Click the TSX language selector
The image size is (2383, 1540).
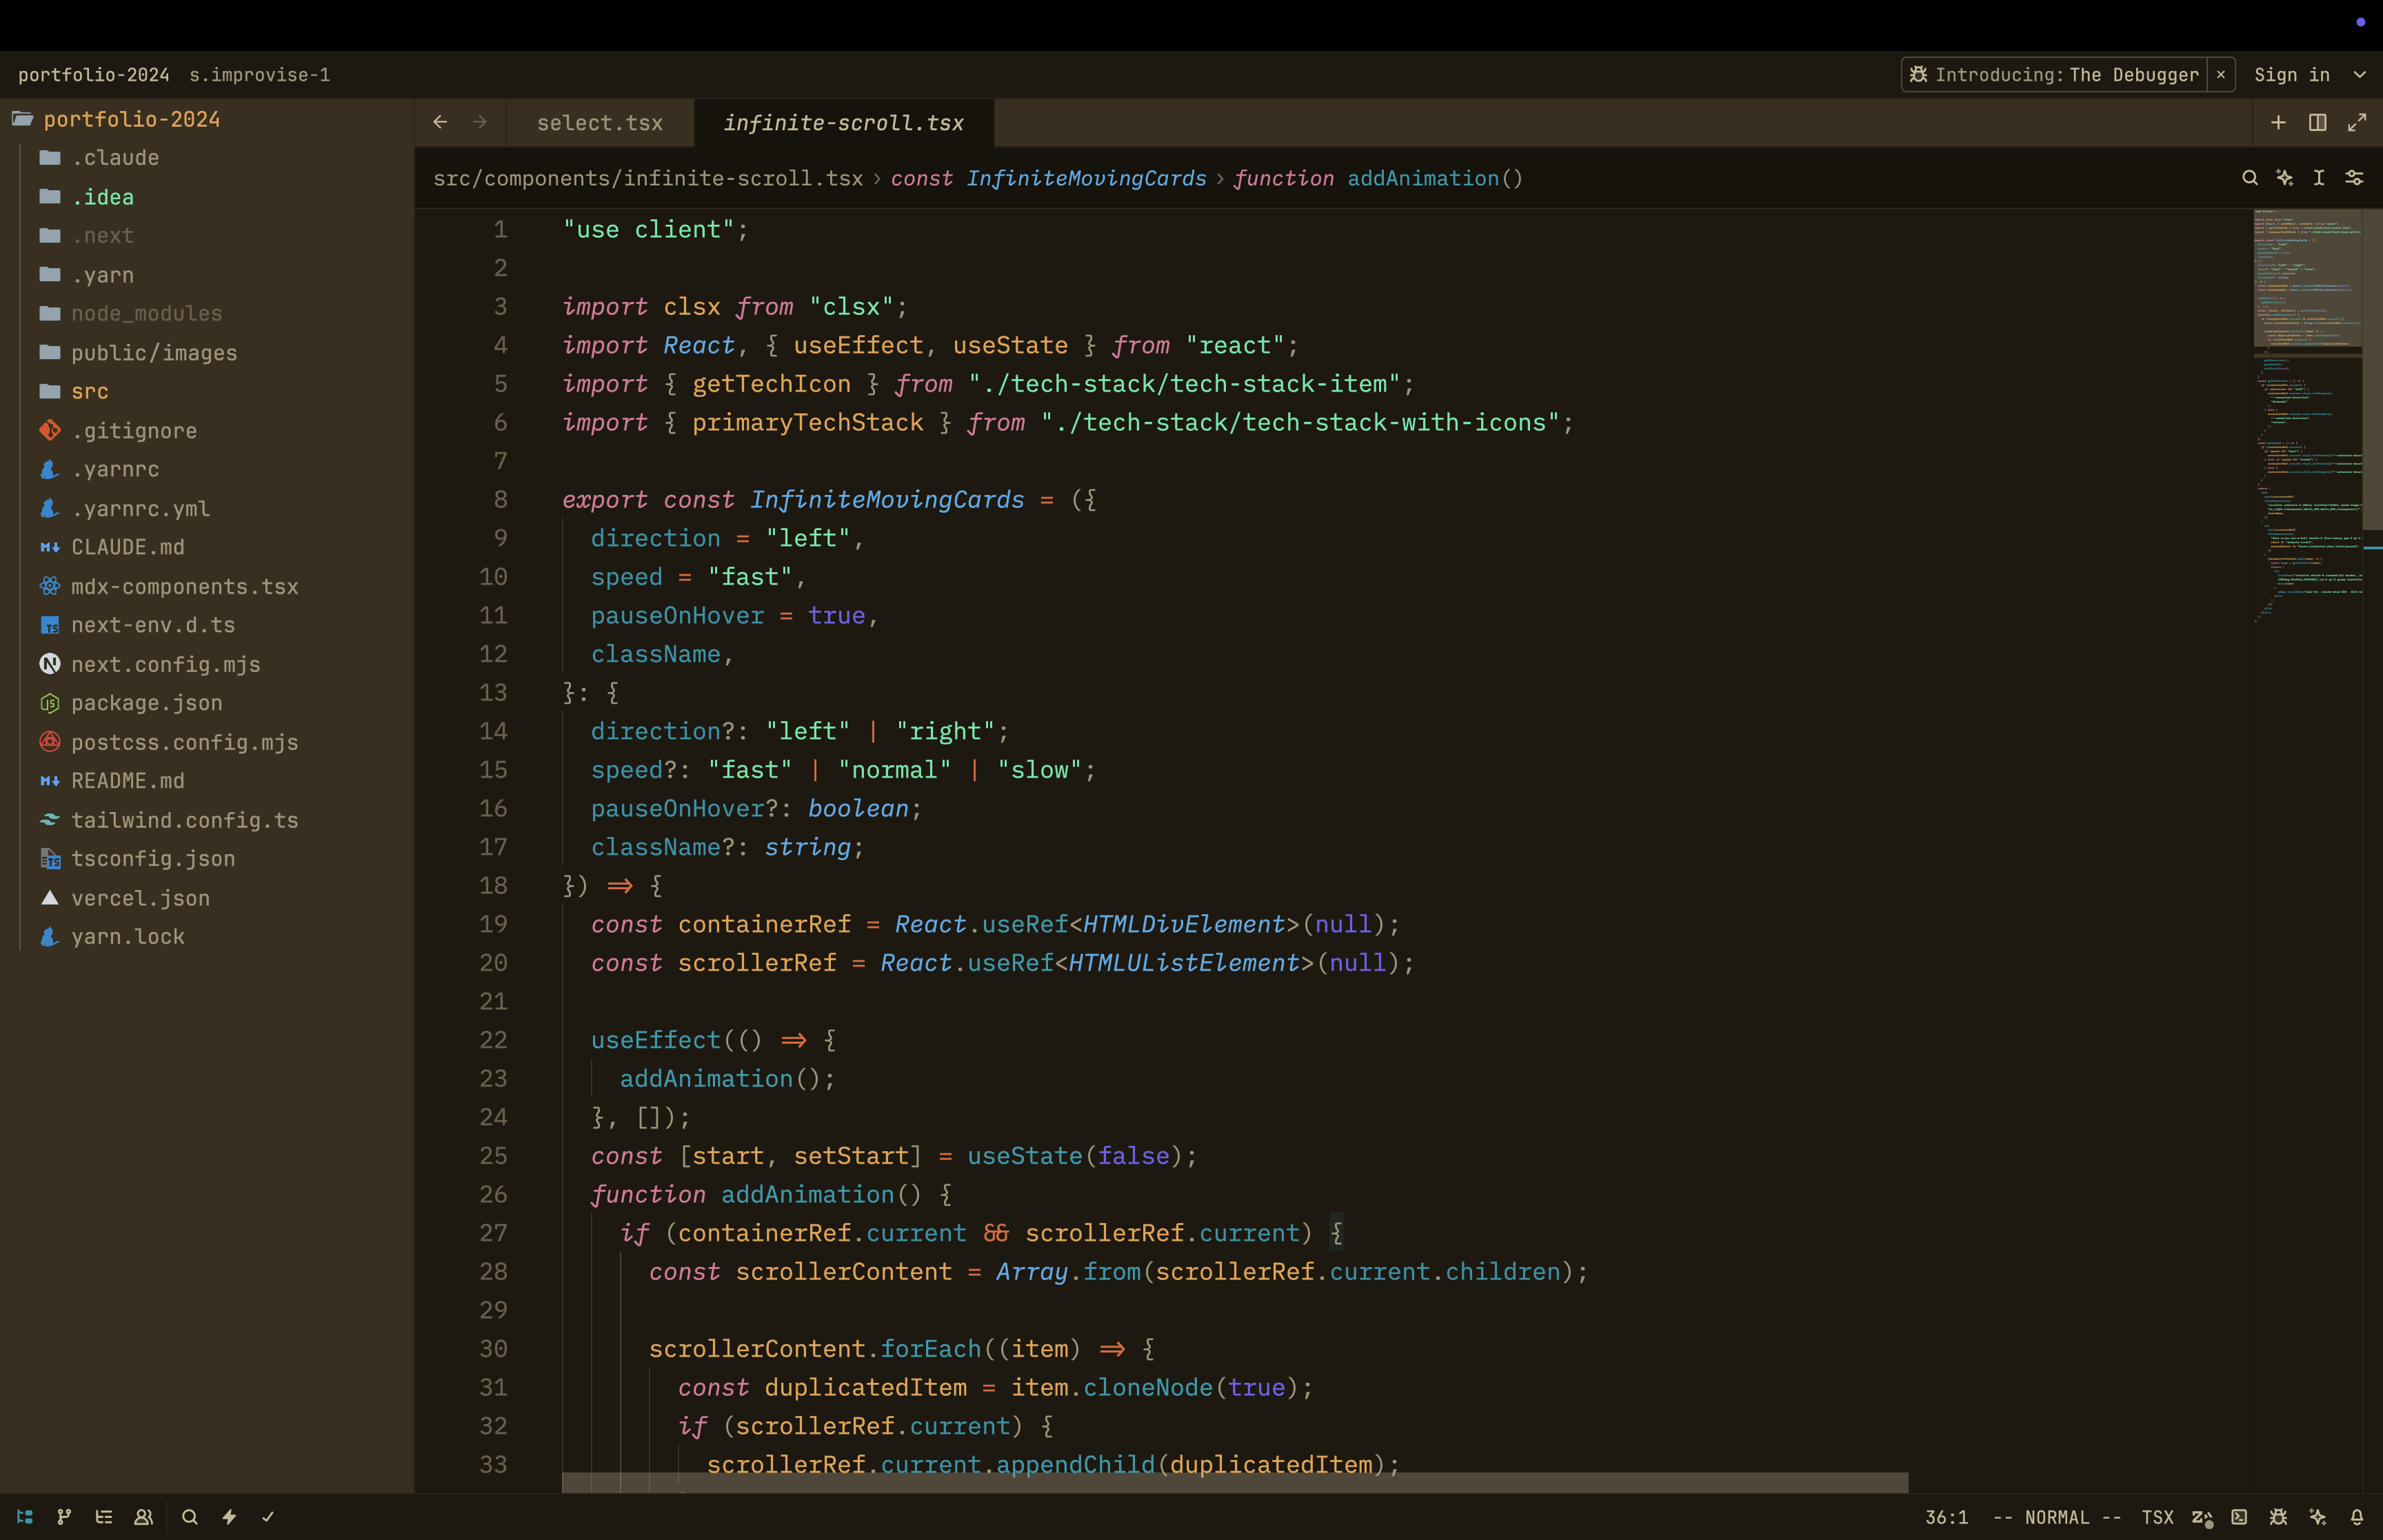pos(2157,1517)
